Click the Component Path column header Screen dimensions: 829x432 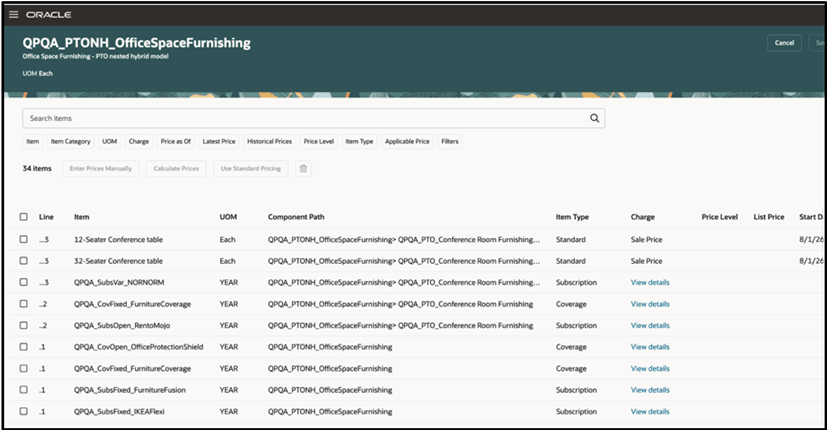296,217
